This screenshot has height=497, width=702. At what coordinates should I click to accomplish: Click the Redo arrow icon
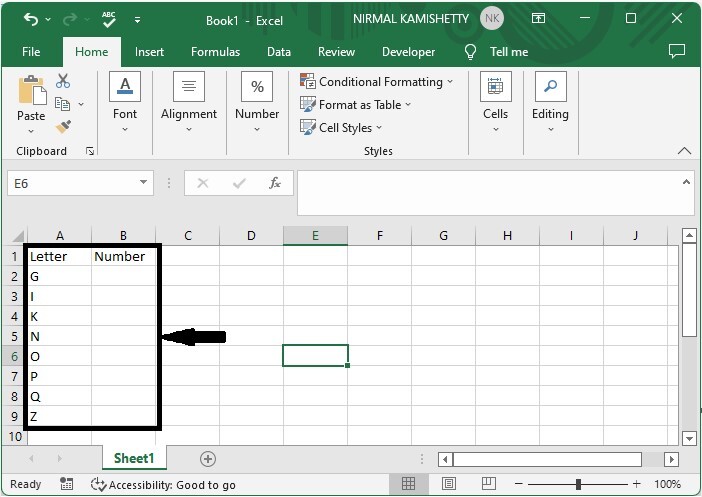tap(70, 19)
